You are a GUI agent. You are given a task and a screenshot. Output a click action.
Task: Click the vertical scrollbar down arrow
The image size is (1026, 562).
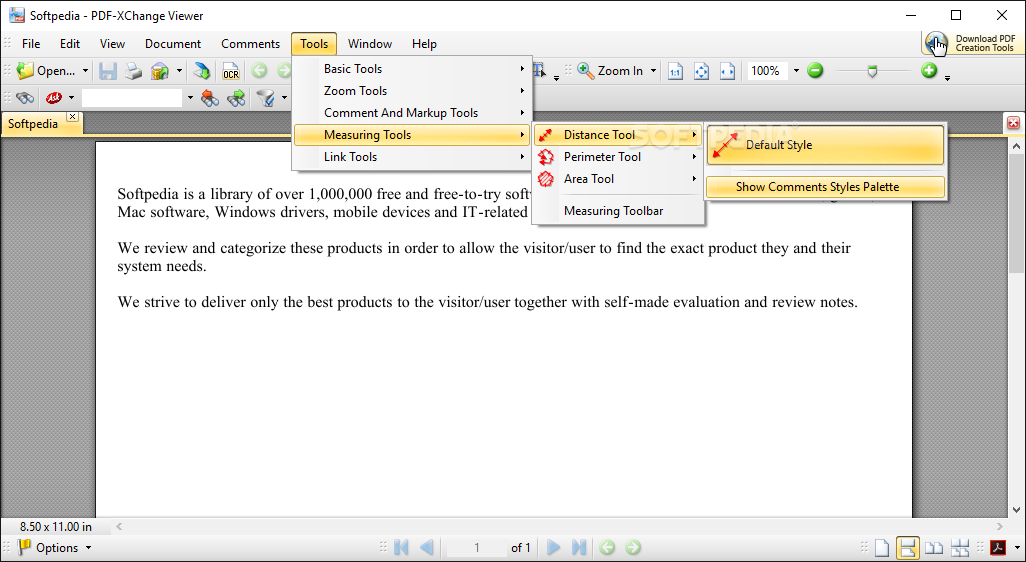[x=1017, y=509]
